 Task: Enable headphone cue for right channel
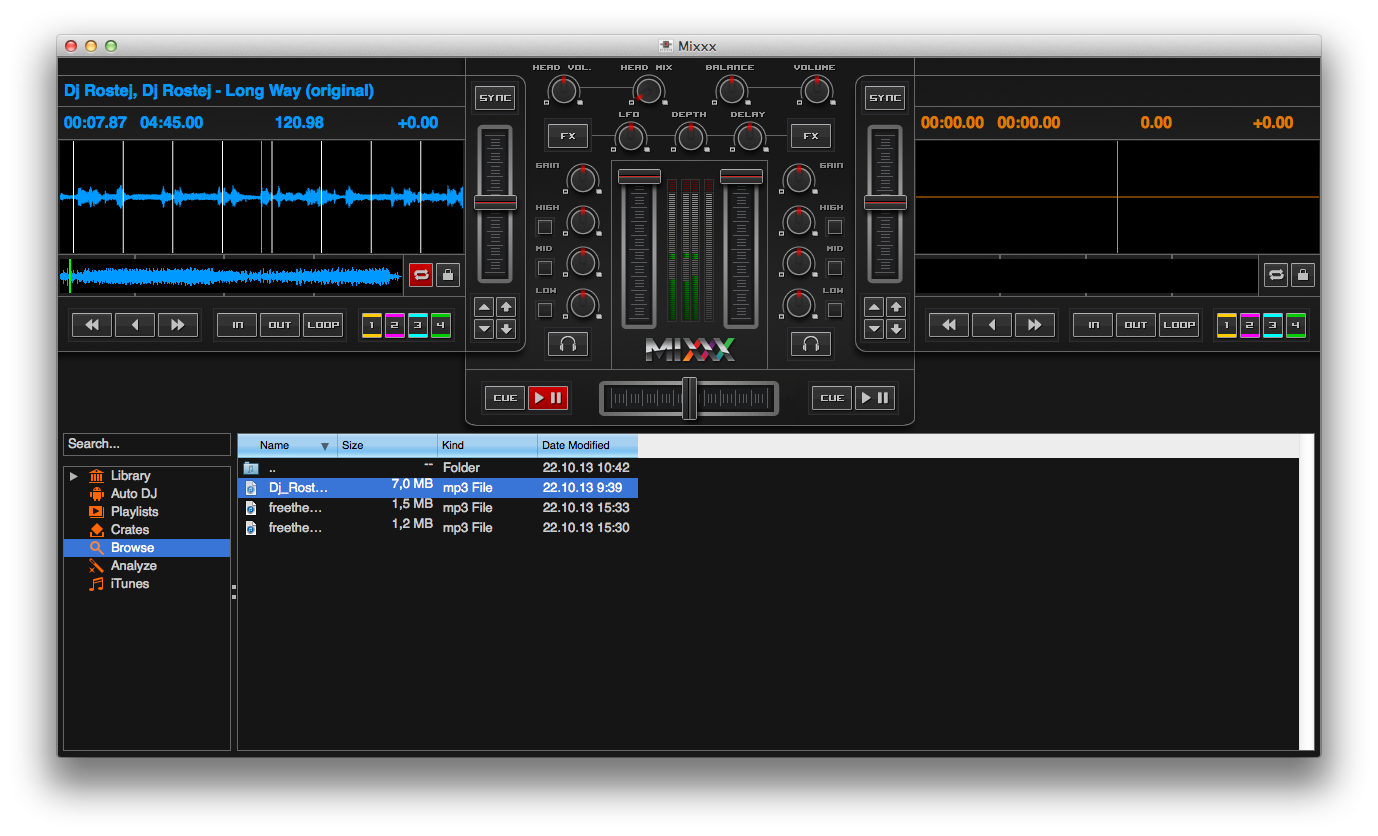(811, 345)
